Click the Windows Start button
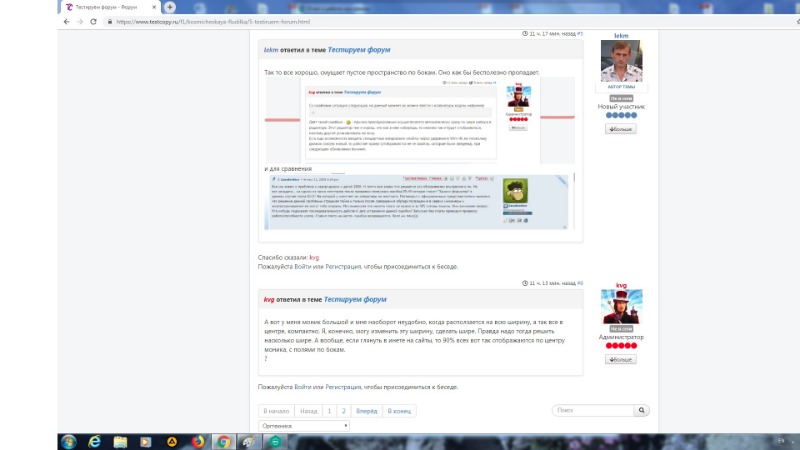The width and height of the screenshot is (800, 450). click(69, 440)
